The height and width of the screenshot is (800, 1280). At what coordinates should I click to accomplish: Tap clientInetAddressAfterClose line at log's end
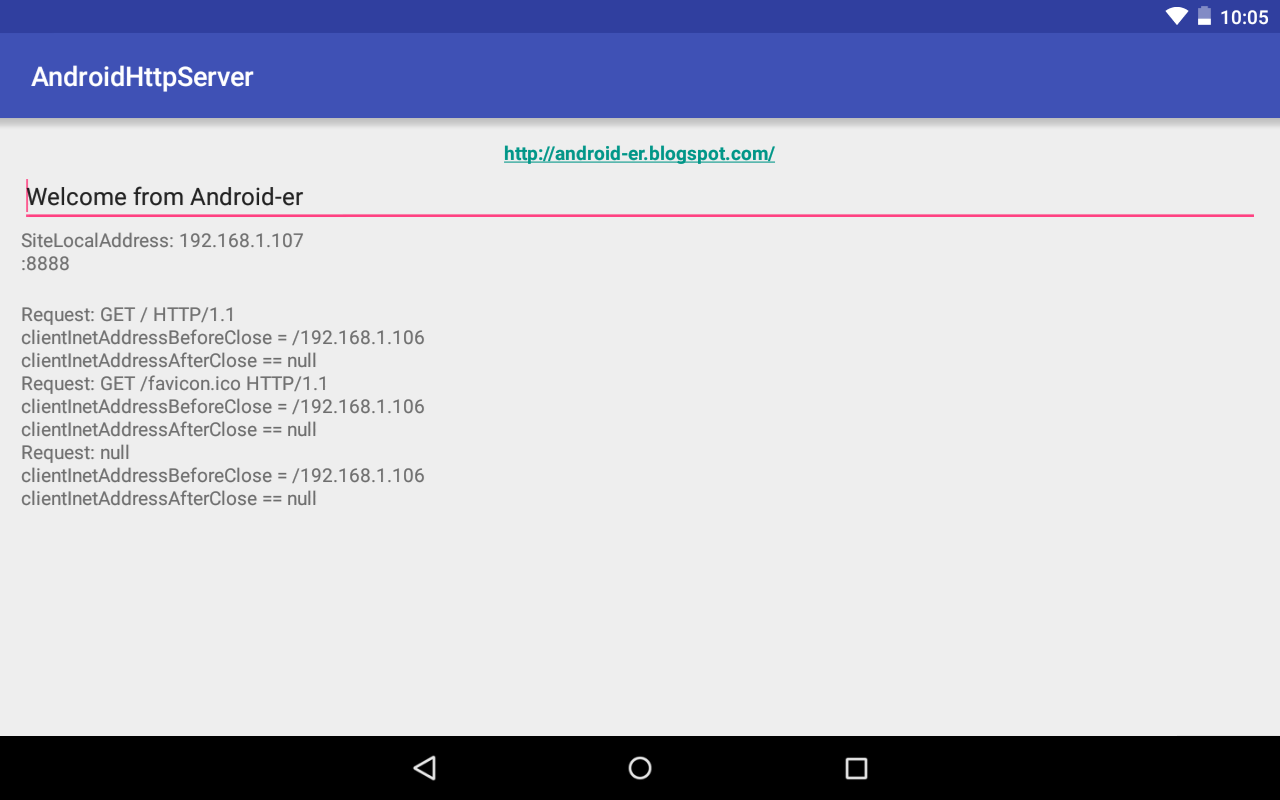click(169, 499)
